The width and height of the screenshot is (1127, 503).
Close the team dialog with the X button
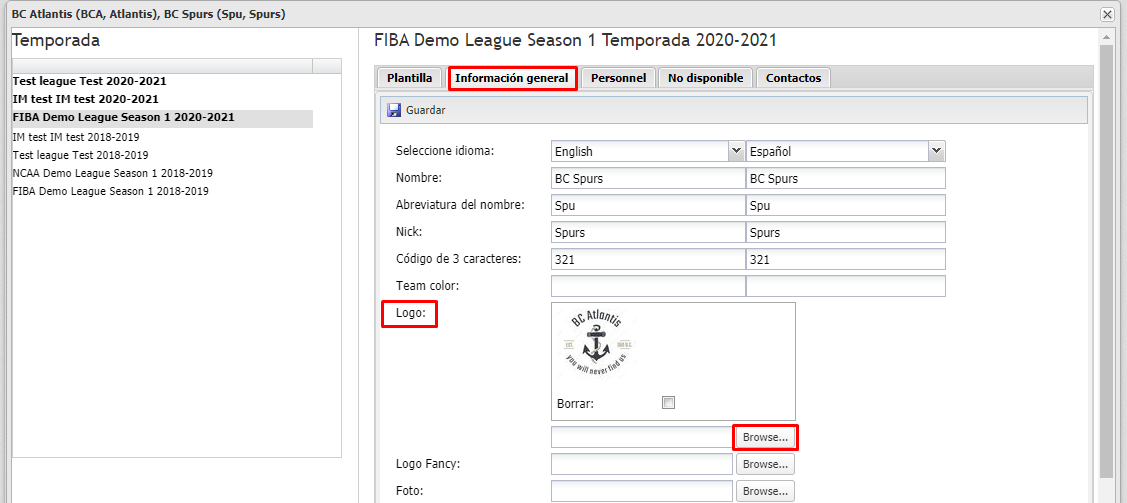tap(1106, 14)
